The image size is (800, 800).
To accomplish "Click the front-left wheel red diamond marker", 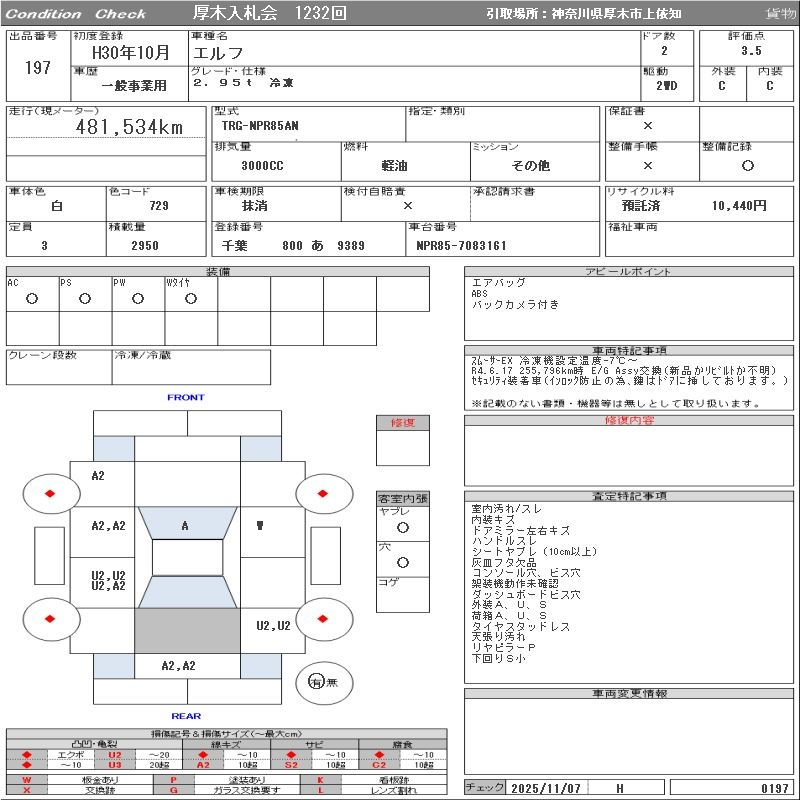I will (49, 493).
